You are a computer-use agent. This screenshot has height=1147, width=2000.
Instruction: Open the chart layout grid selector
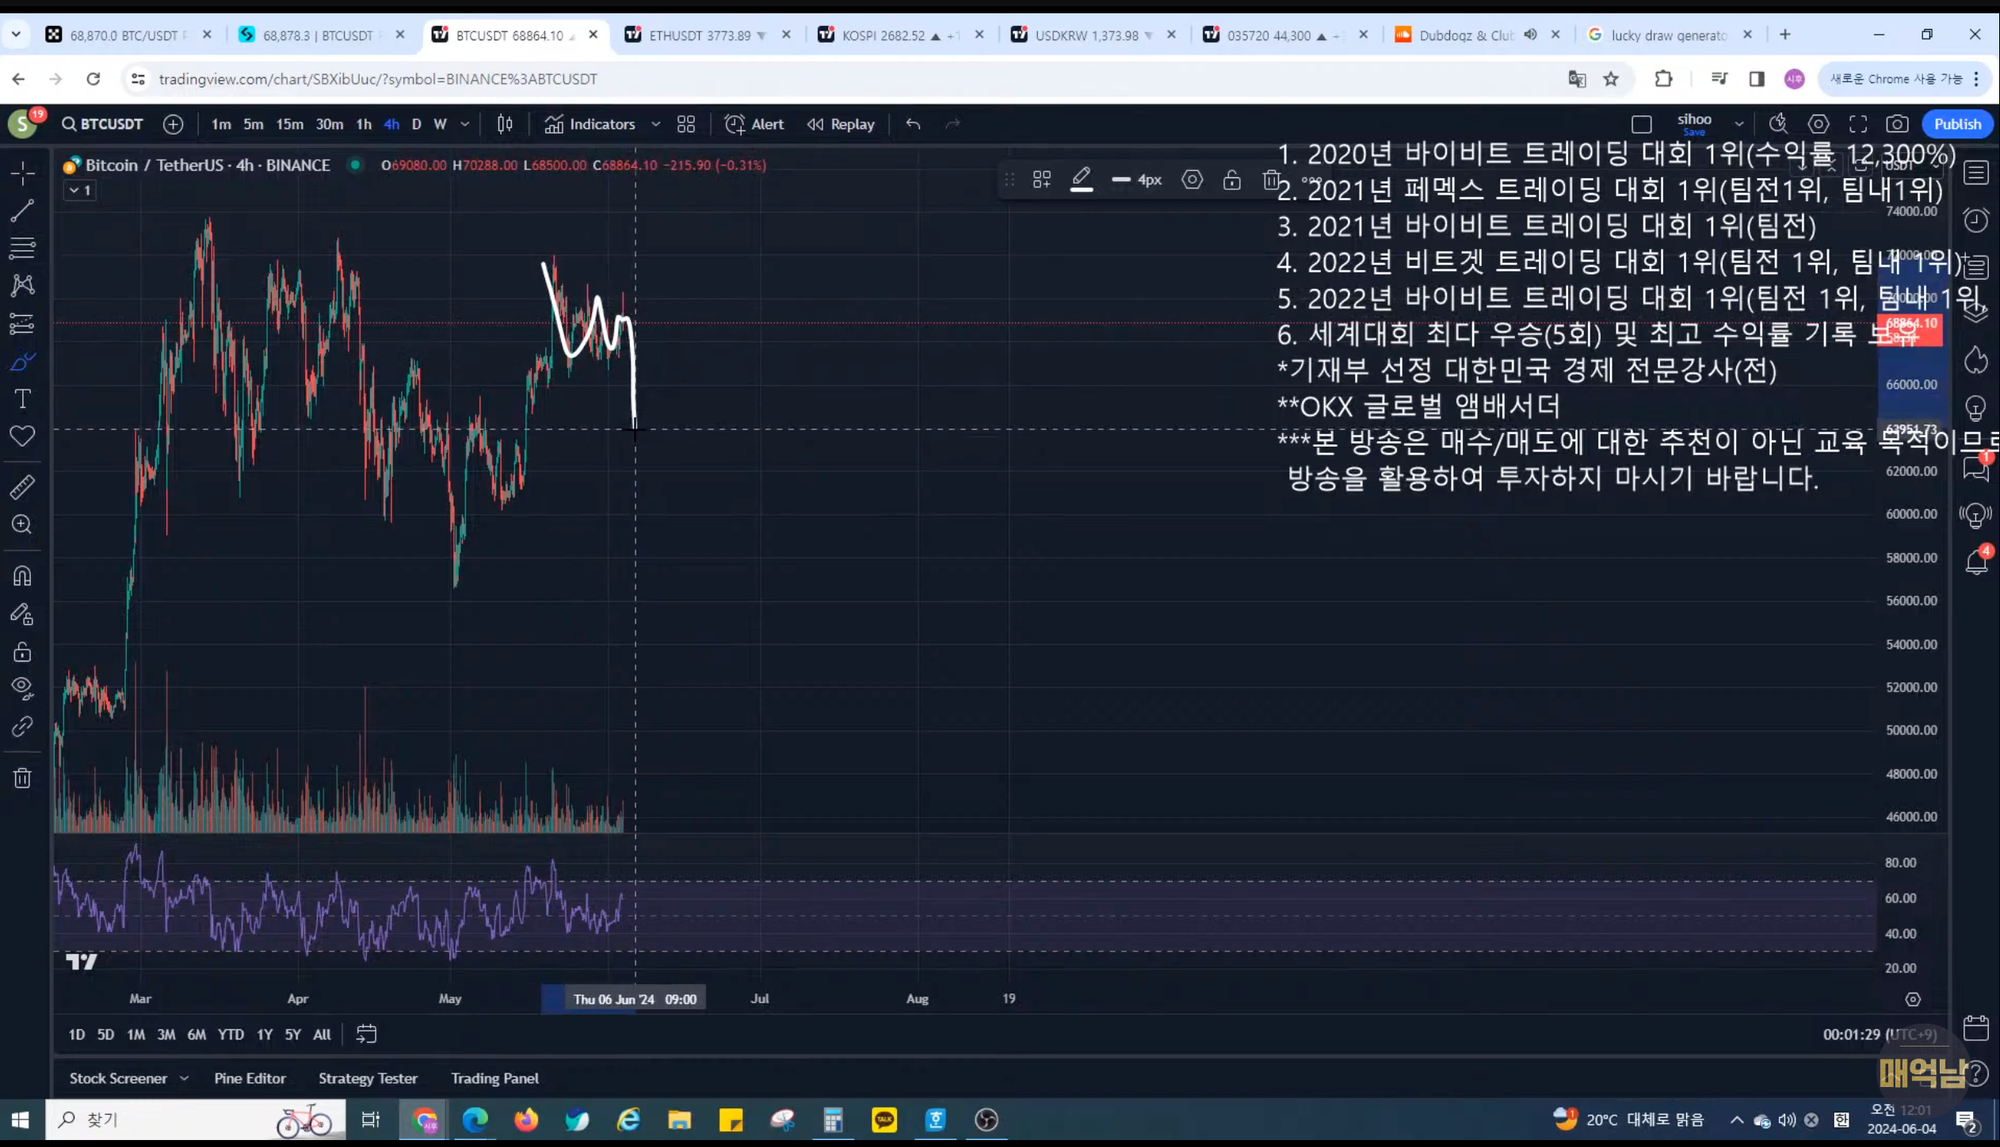(x=686, y=124)
